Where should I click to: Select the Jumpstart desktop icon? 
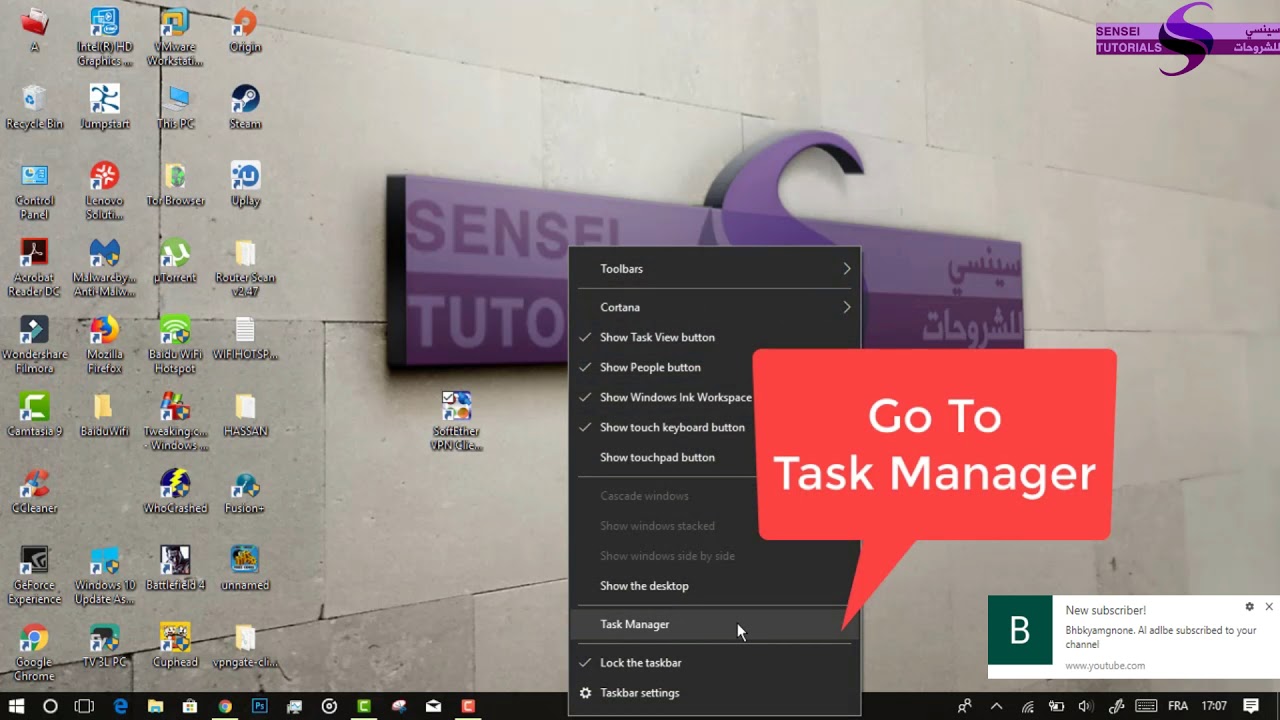click(104, 107)
